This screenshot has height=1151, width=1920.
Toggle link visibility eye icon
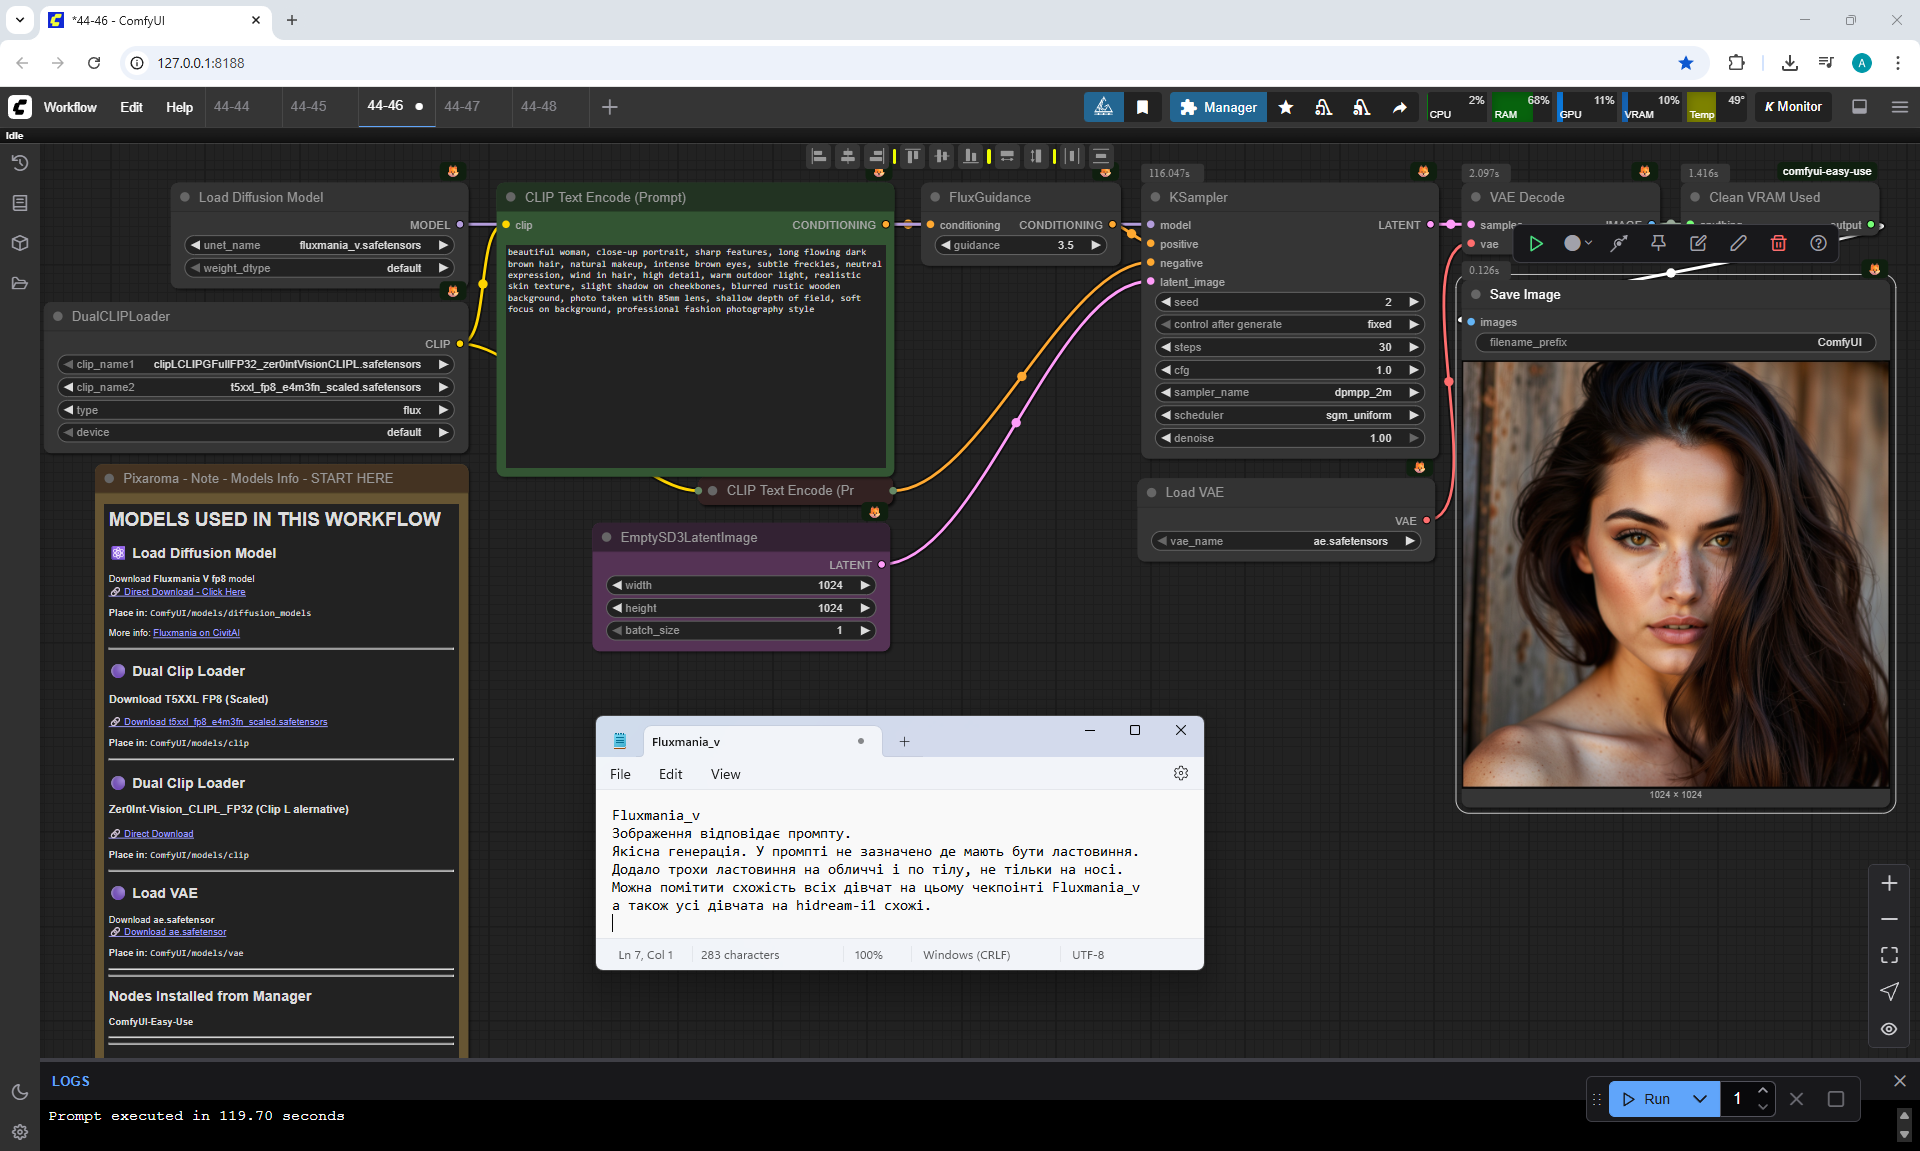coord(1889,1029)
